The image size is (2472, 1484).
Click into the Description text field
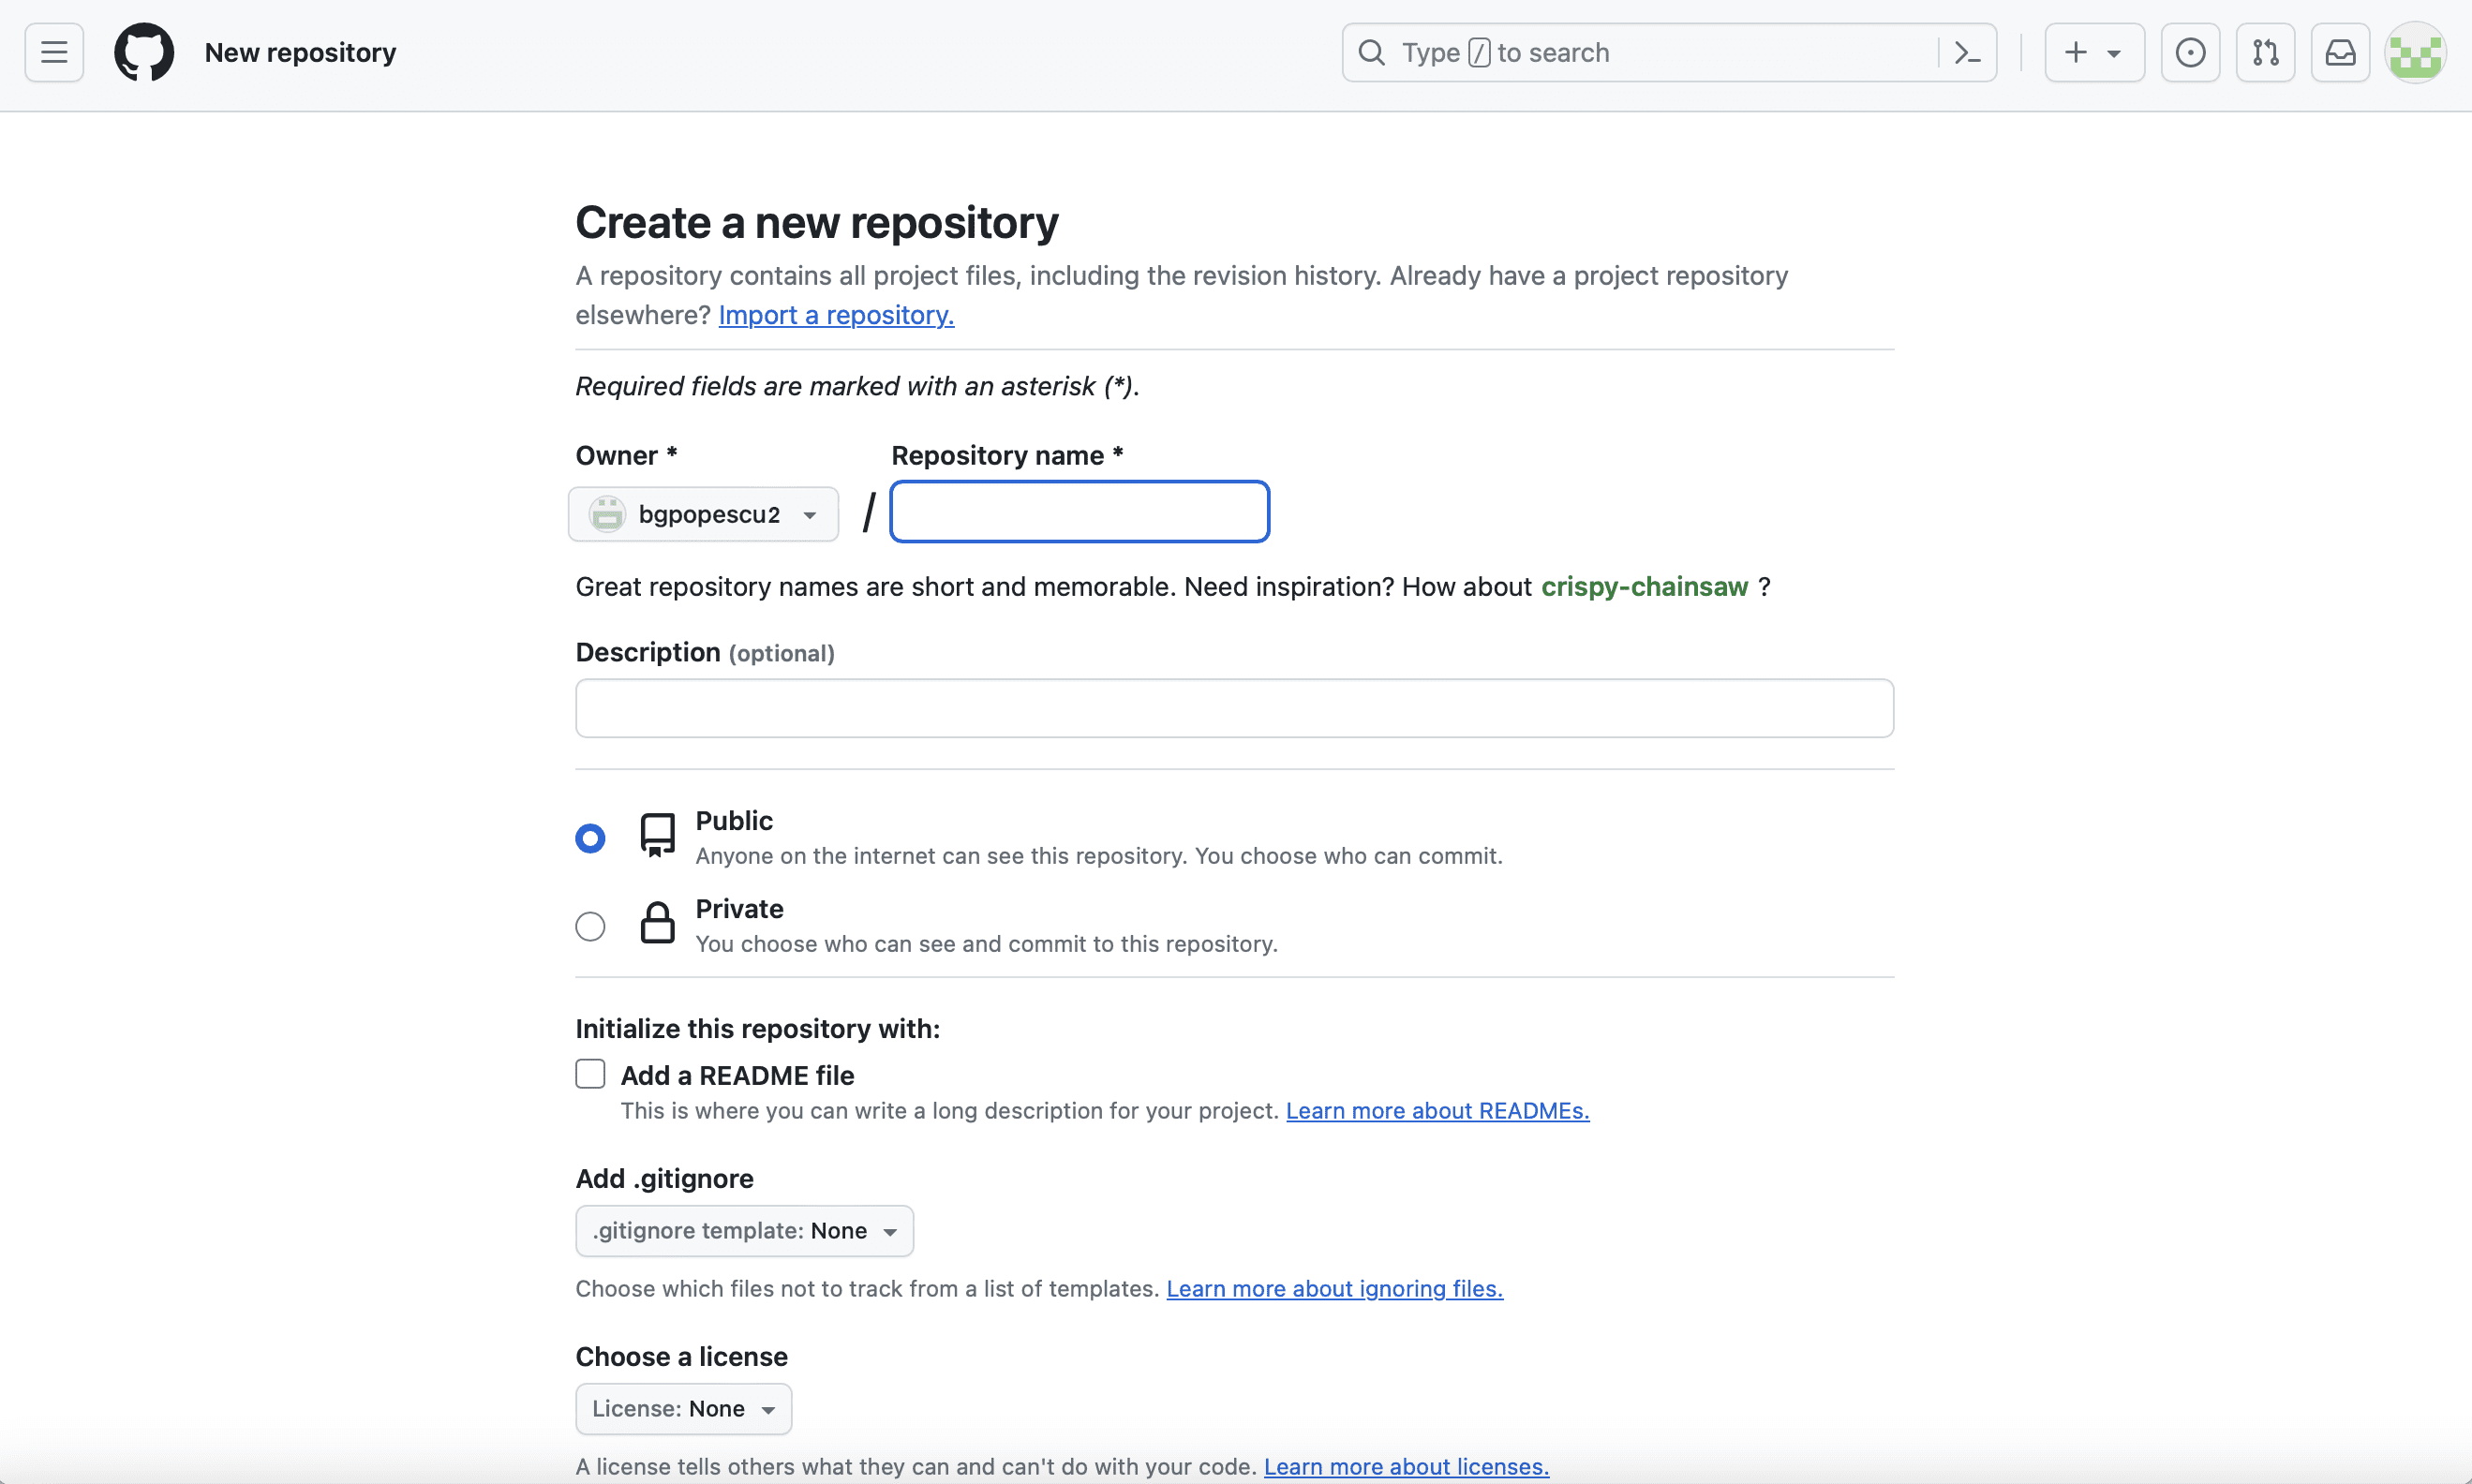coord(1234,708)
